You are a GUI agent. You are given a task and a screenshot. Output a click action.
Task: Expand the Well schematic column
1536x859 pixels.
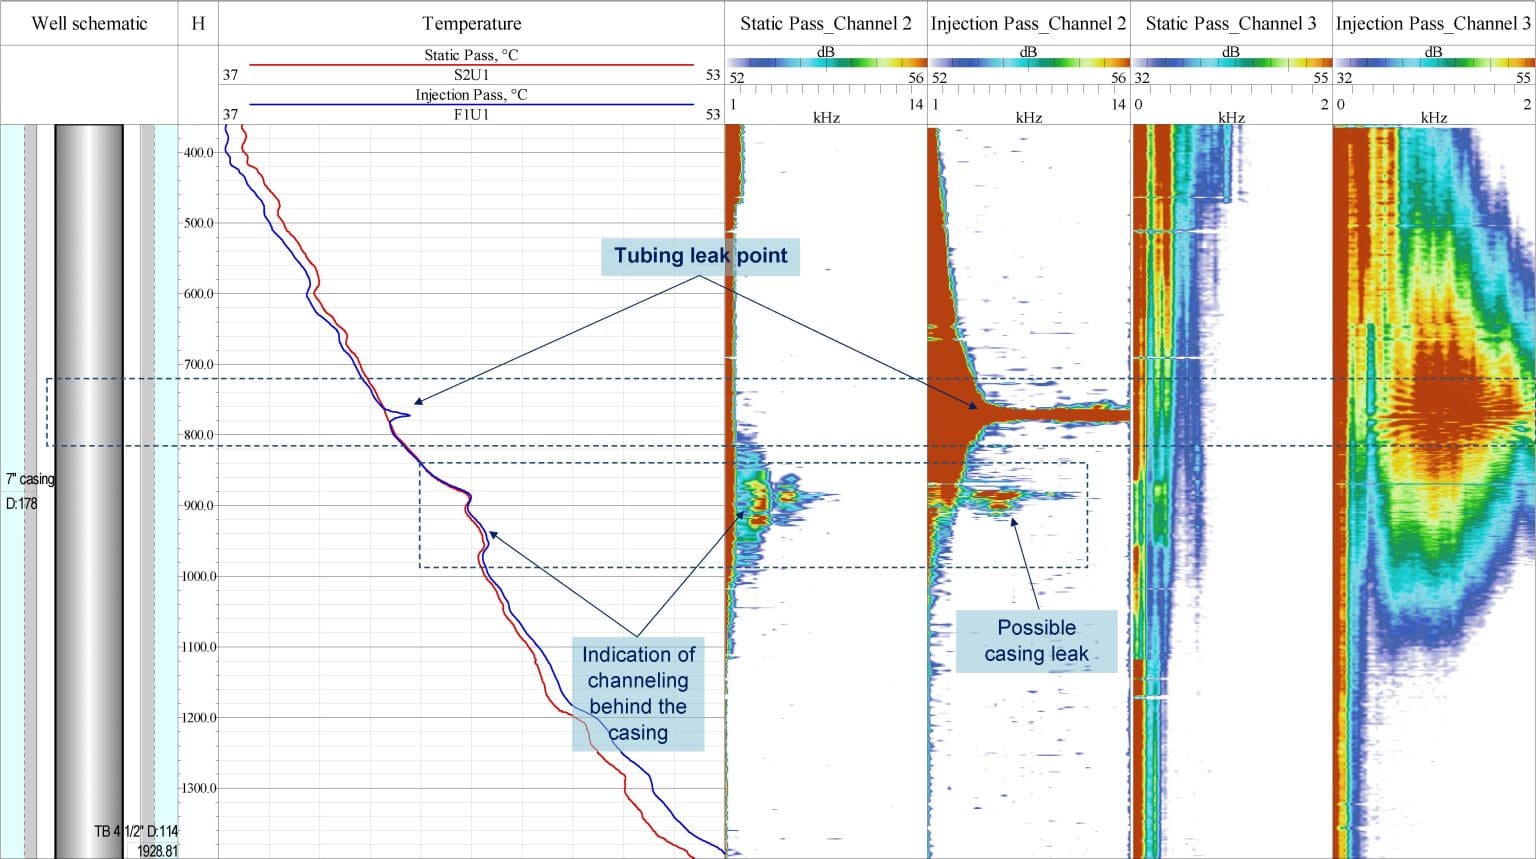[x=88, y=23]
